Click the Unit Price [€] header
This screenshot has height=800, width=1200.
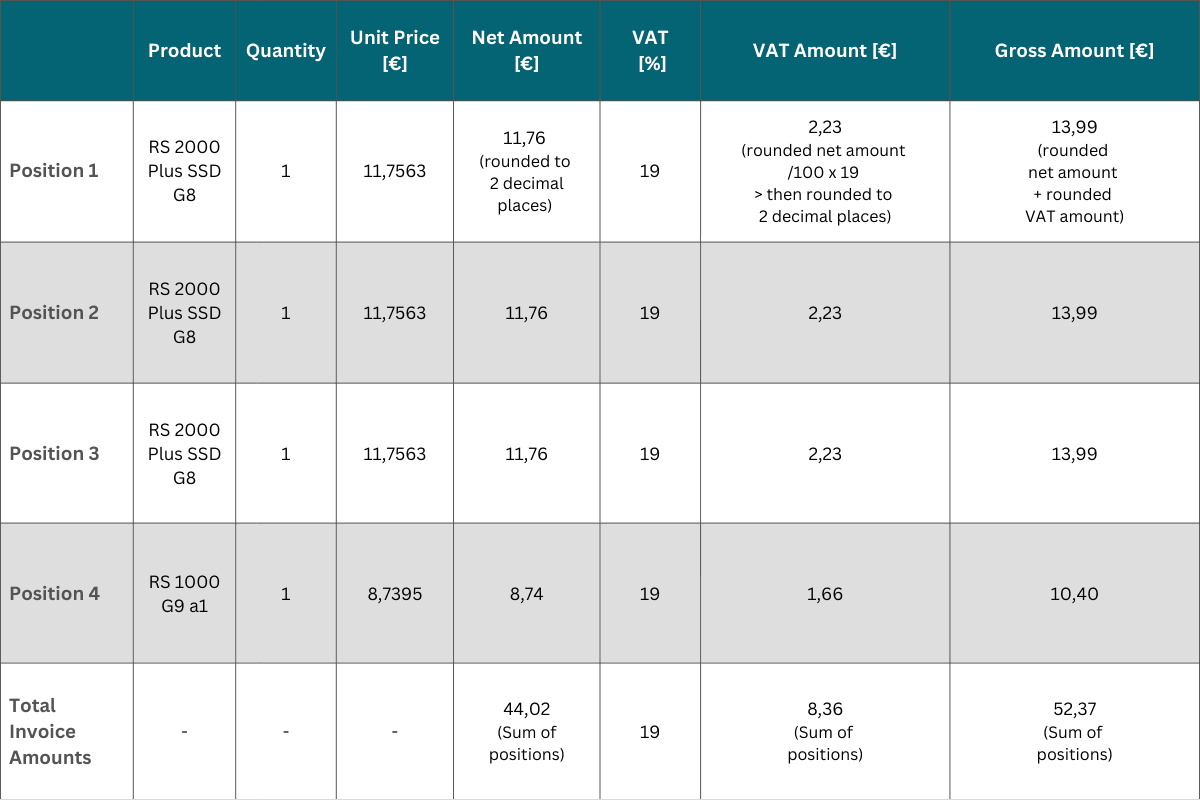395,50
